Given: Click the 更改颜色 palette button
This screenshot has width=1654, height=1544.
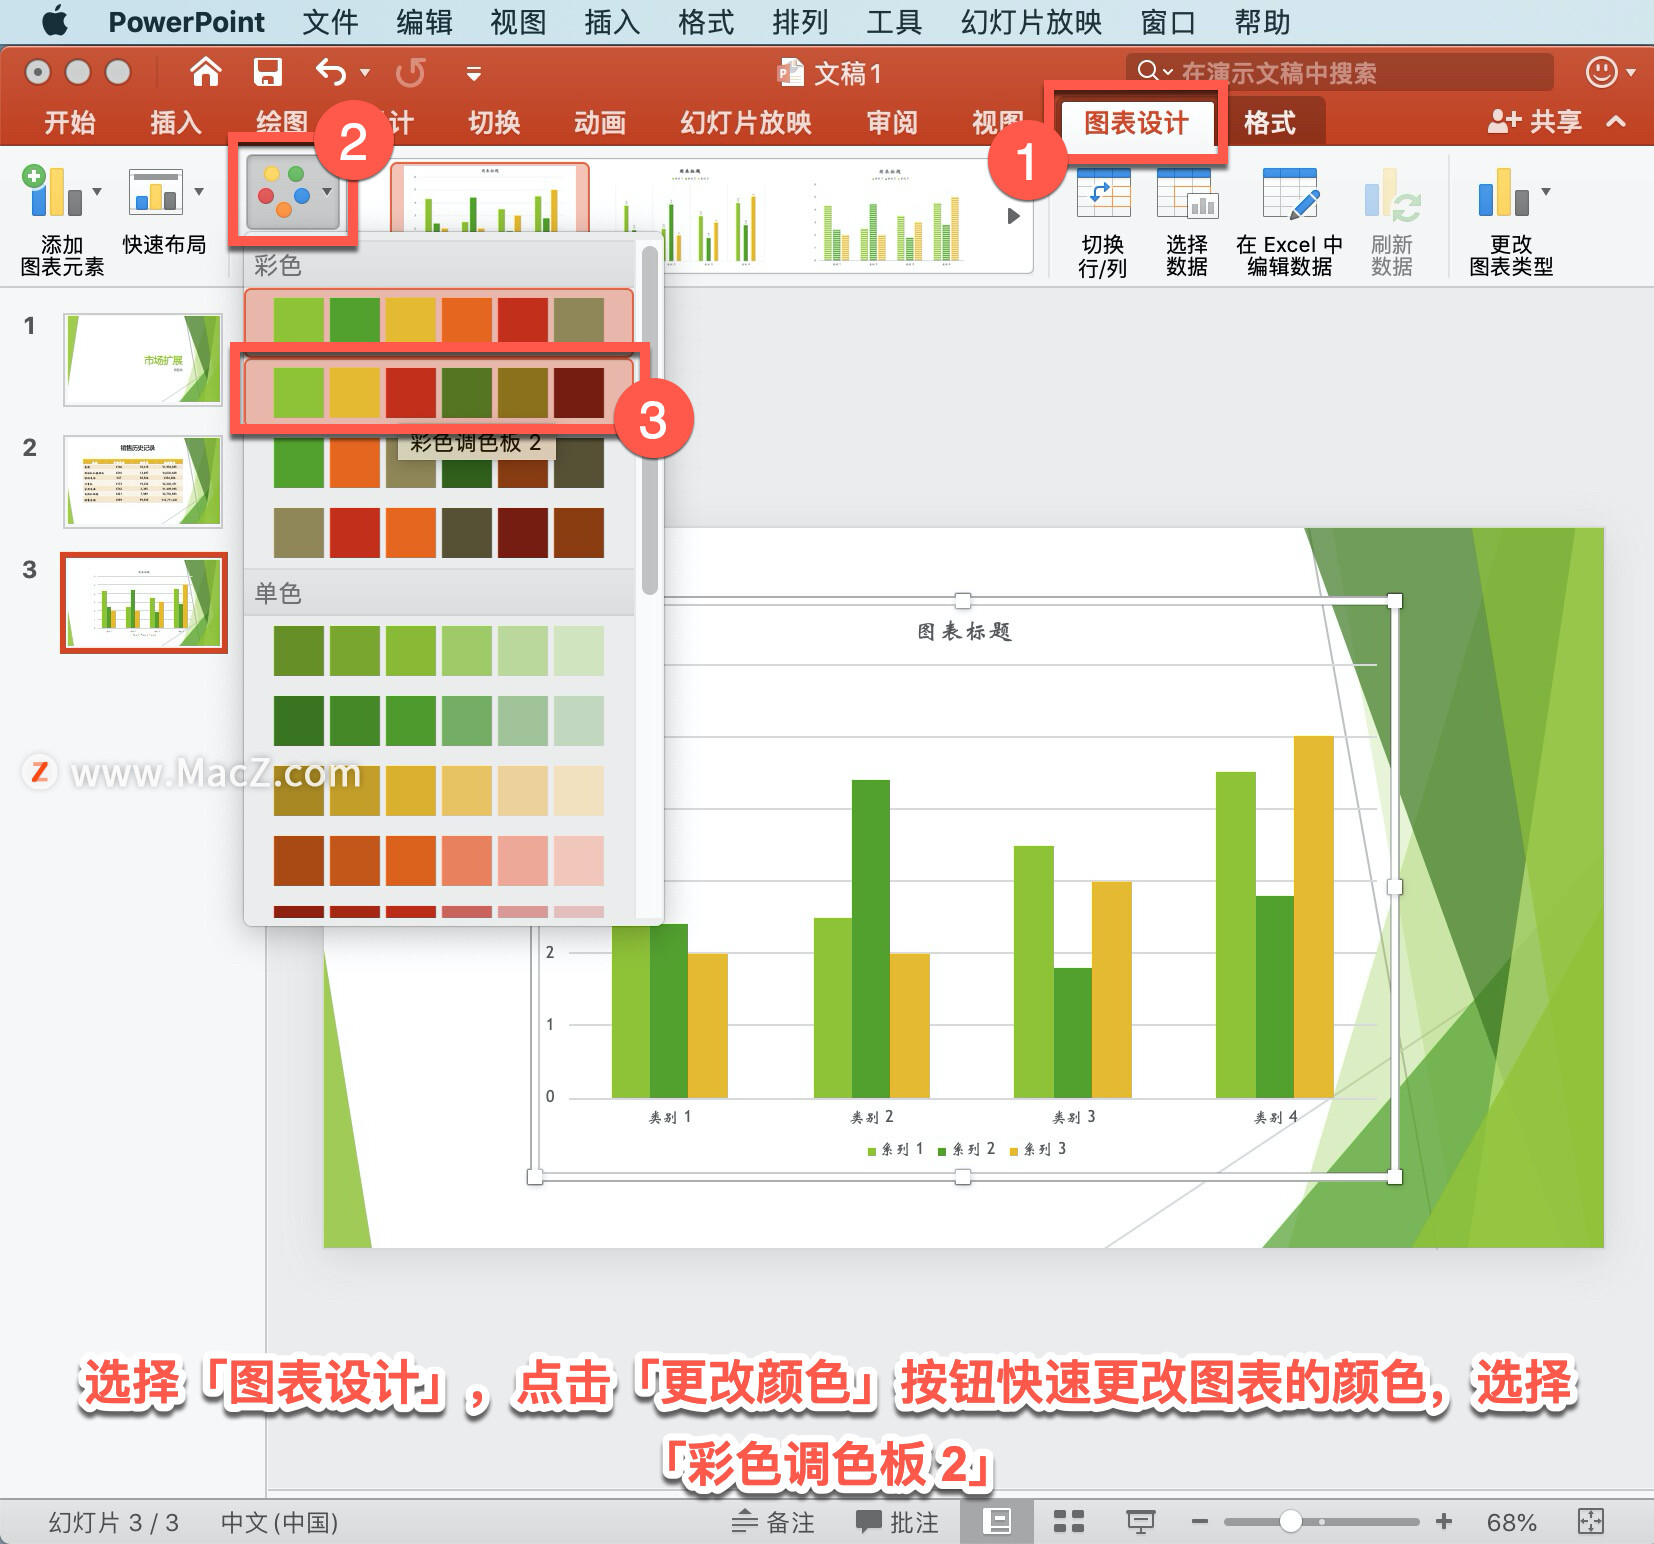Looking at the screenshot, I should pyautogui.click(x=292, y=192).
